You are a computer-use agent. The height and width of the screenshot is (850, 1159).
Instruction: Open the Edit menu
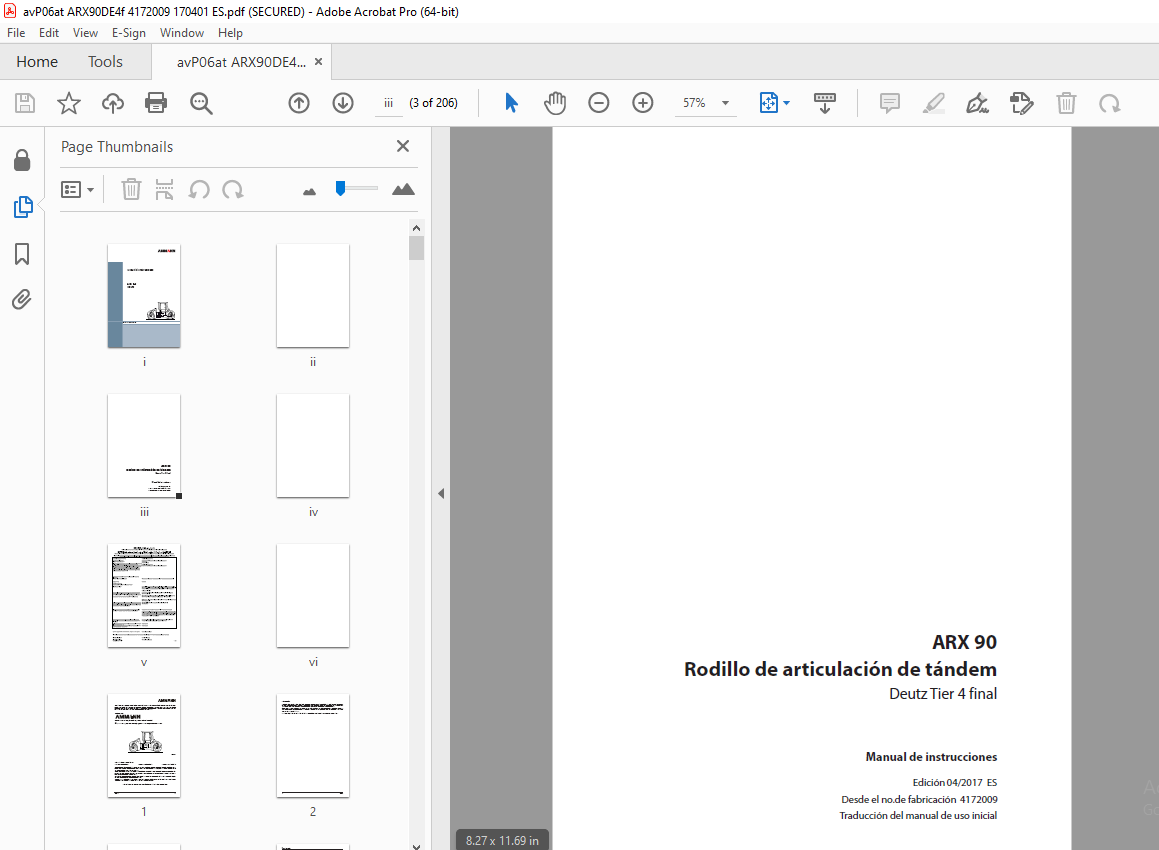click(49, 33)
